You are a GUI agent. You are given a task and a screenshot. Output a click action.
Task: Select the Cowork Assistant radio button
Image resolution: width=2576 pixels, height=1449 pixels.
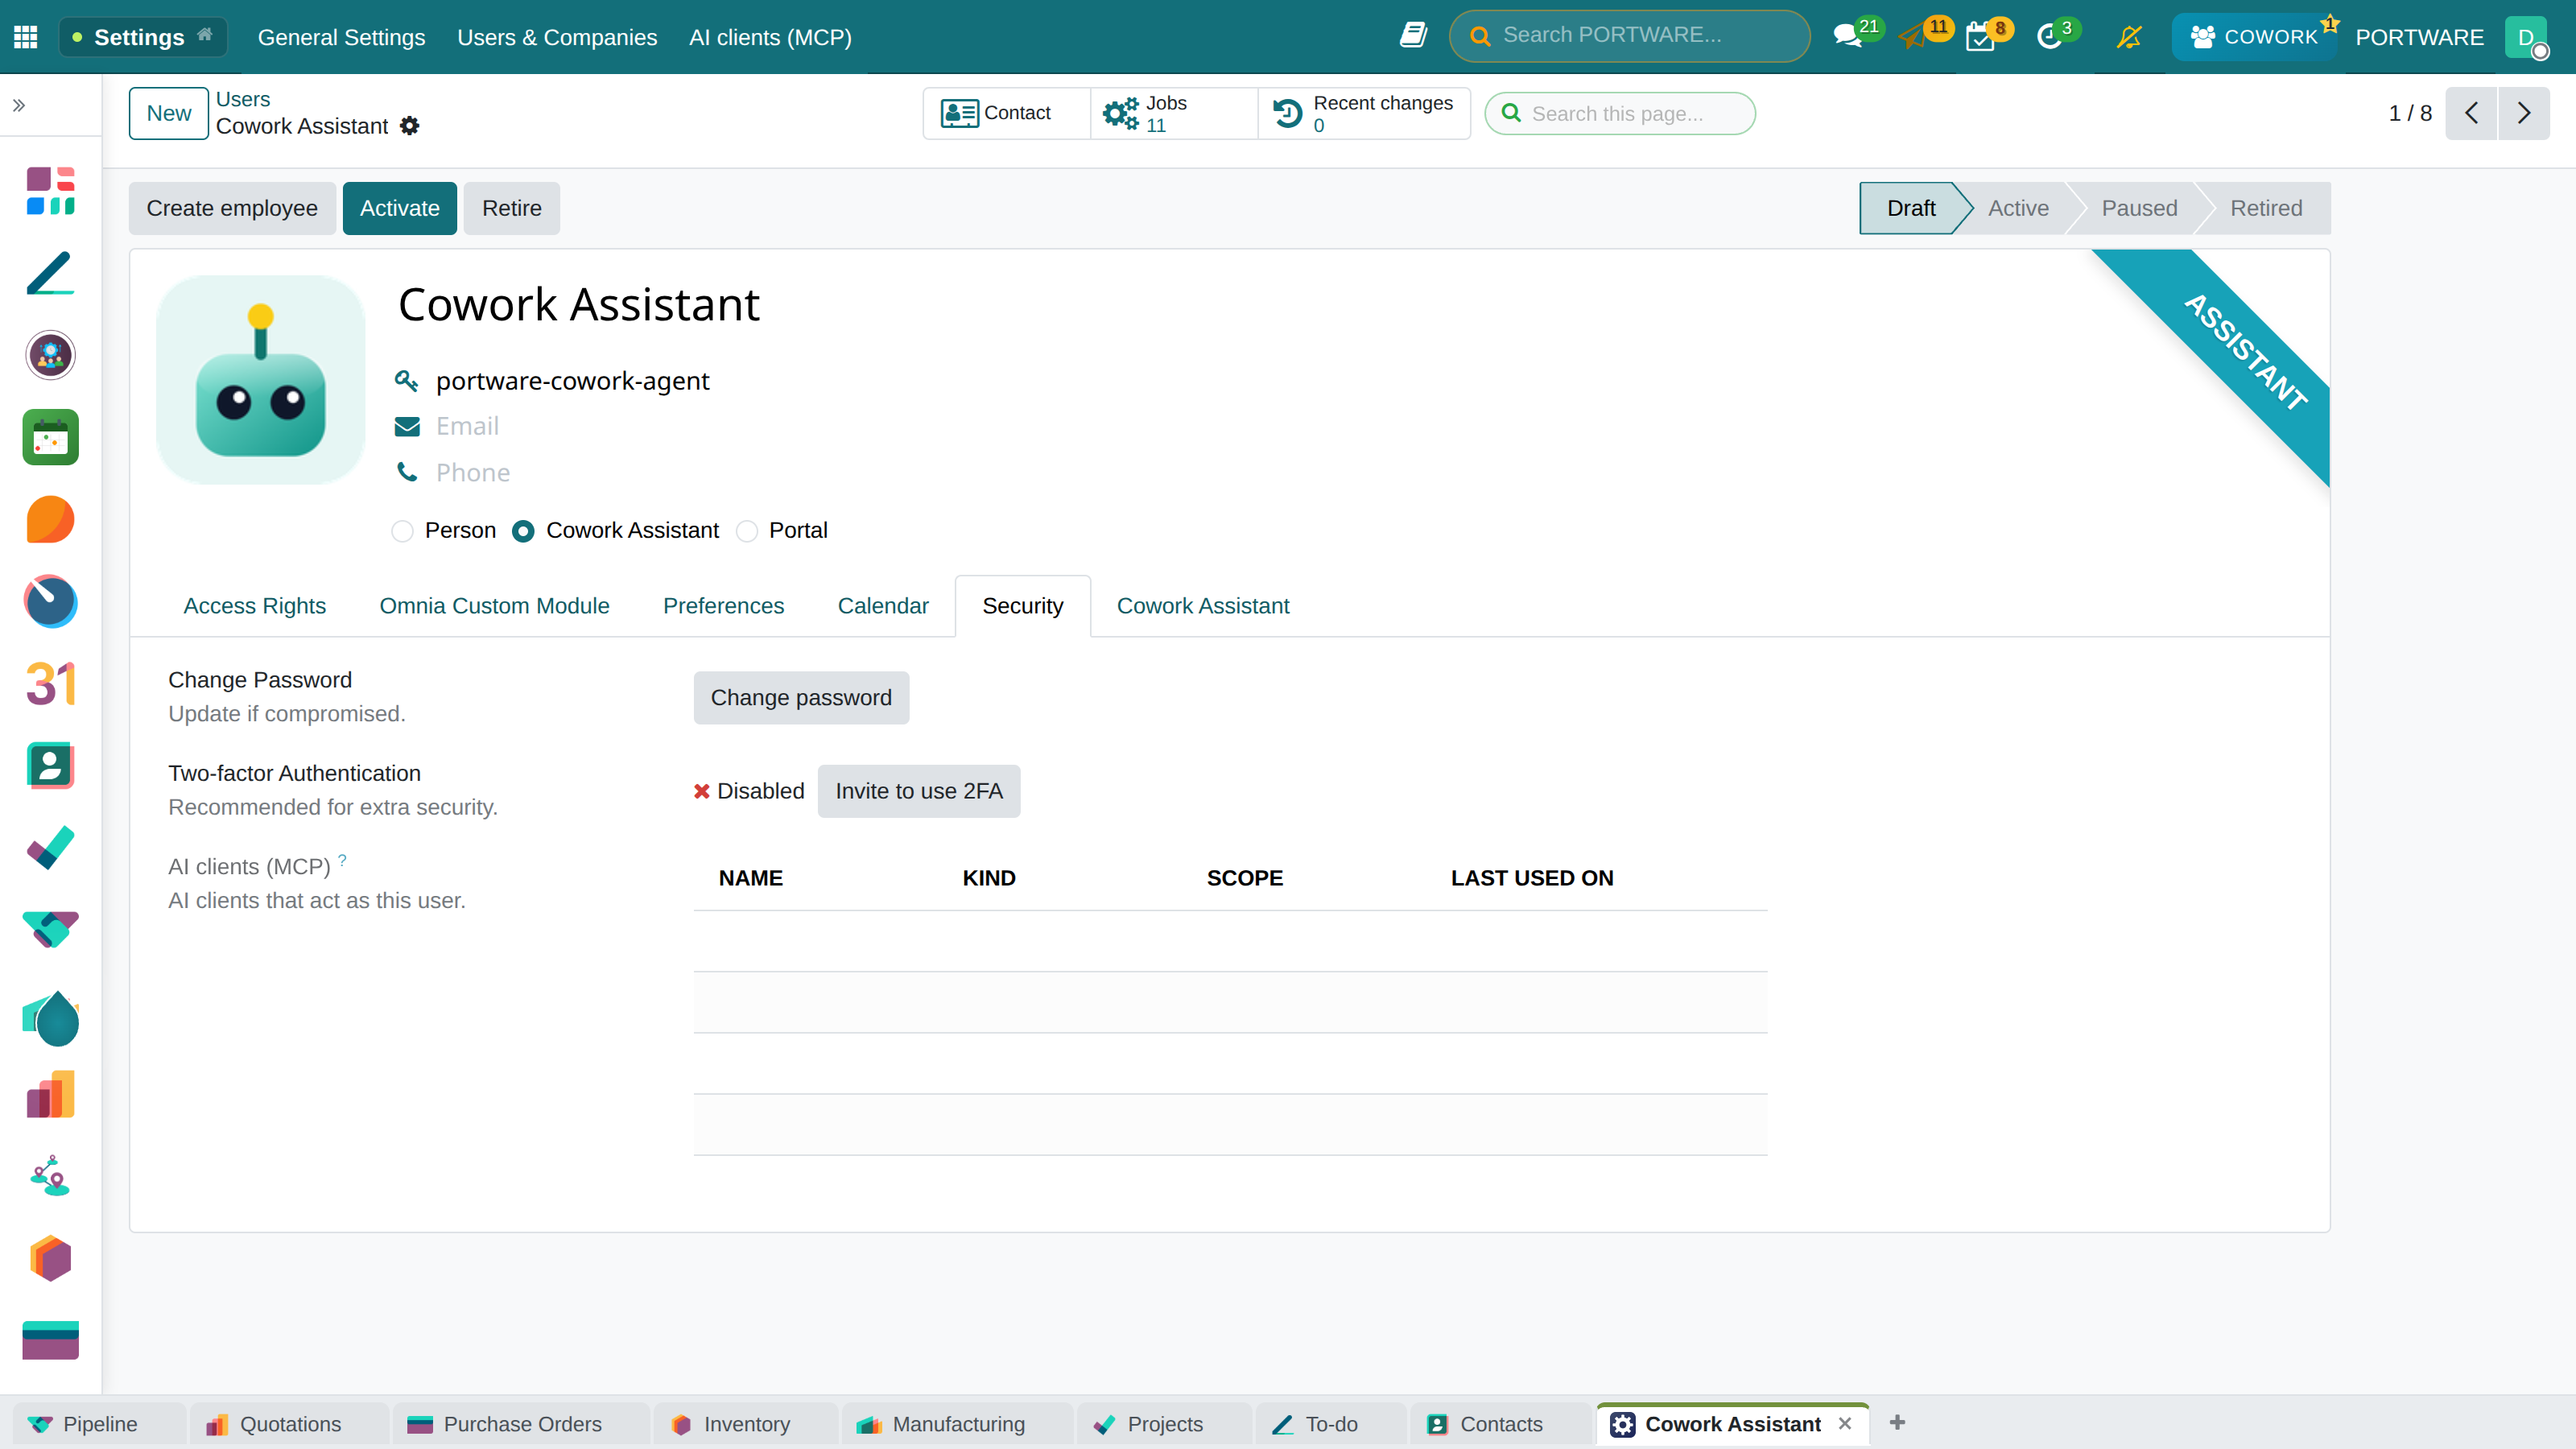(x=523, y=531)
